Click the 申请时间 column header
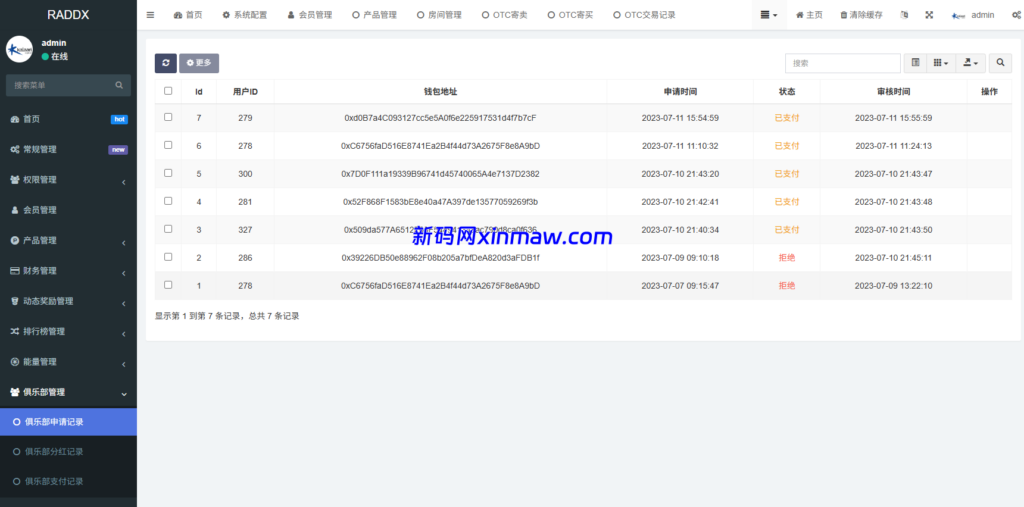The image size is (1024, 507). click(x=680, y=92)
